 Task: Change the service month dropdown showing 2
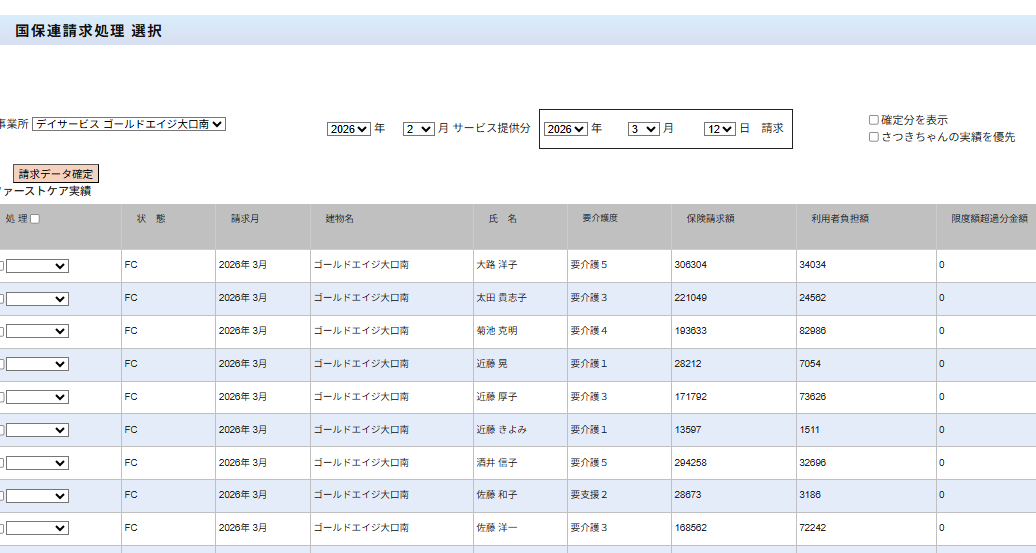(x=418, y=129)
